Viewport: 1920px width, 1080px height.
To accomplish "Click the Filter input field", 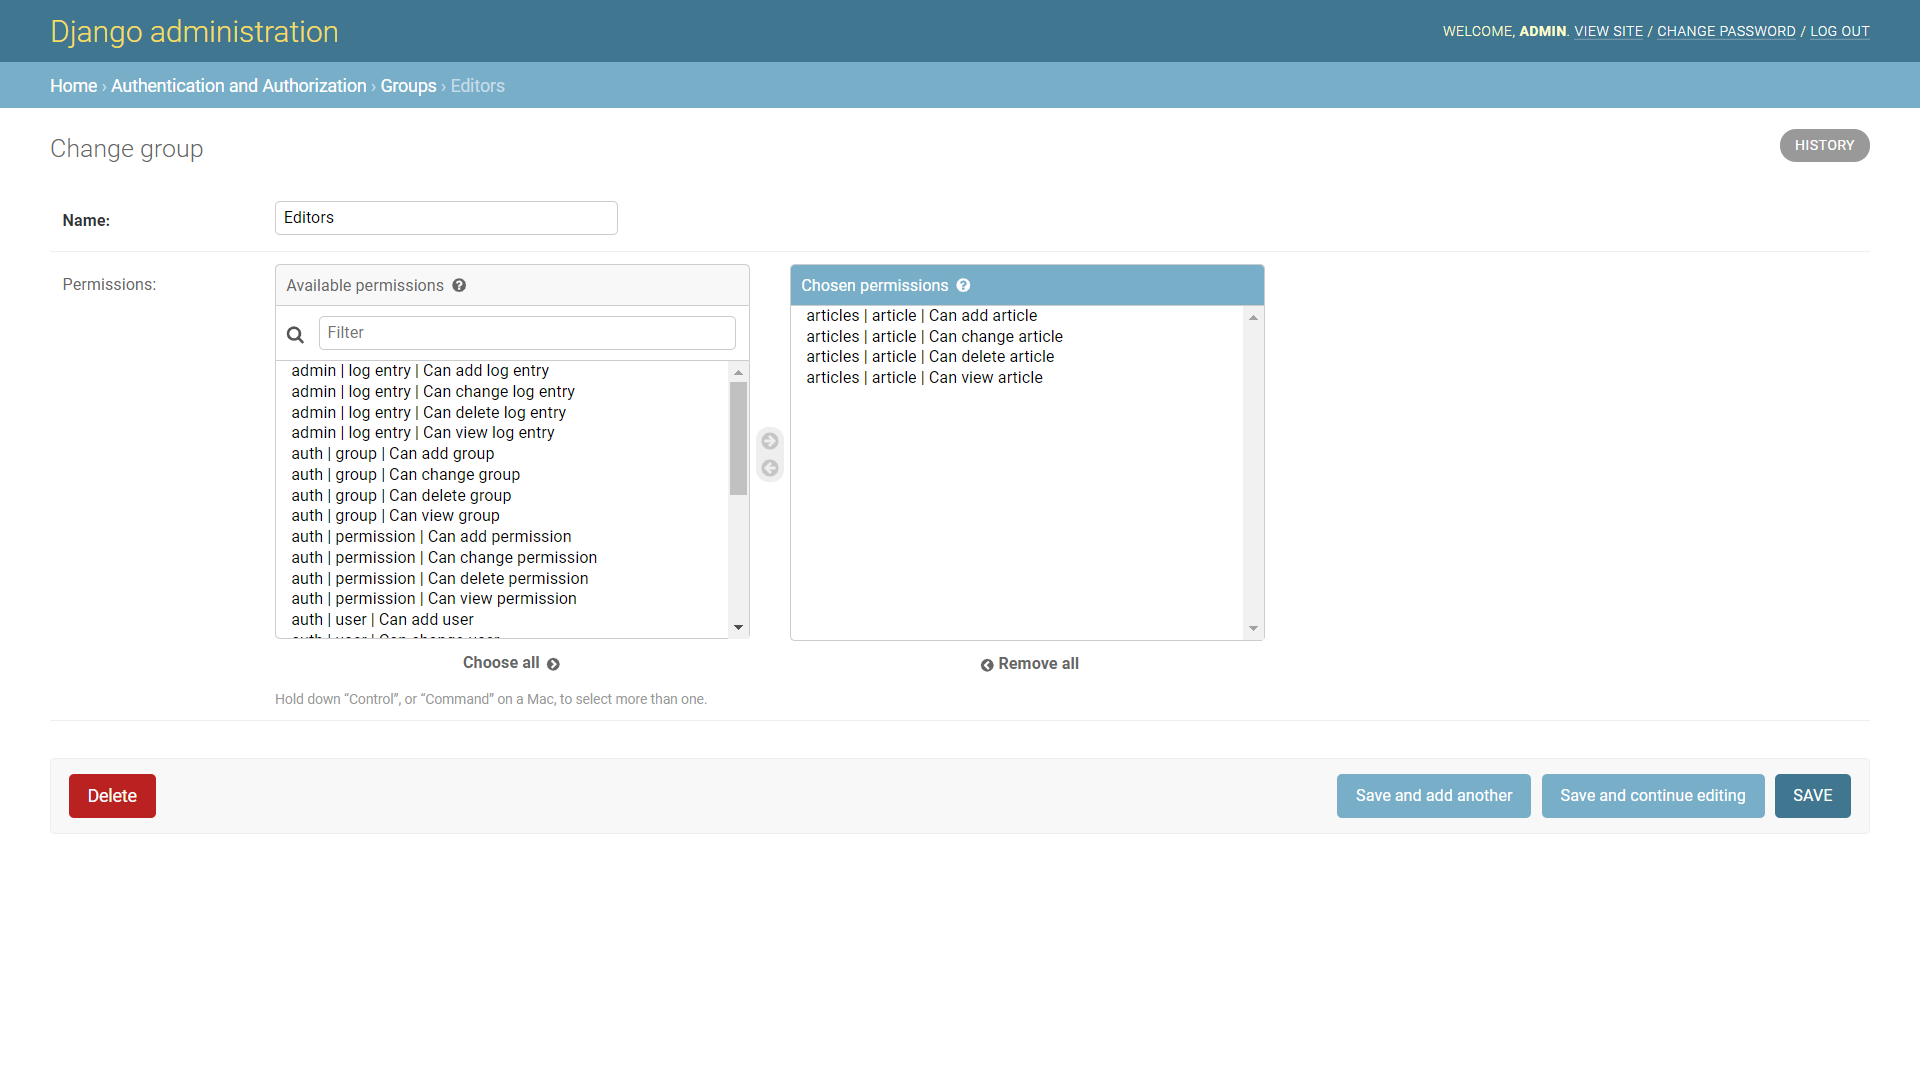I will click(527, 333).
